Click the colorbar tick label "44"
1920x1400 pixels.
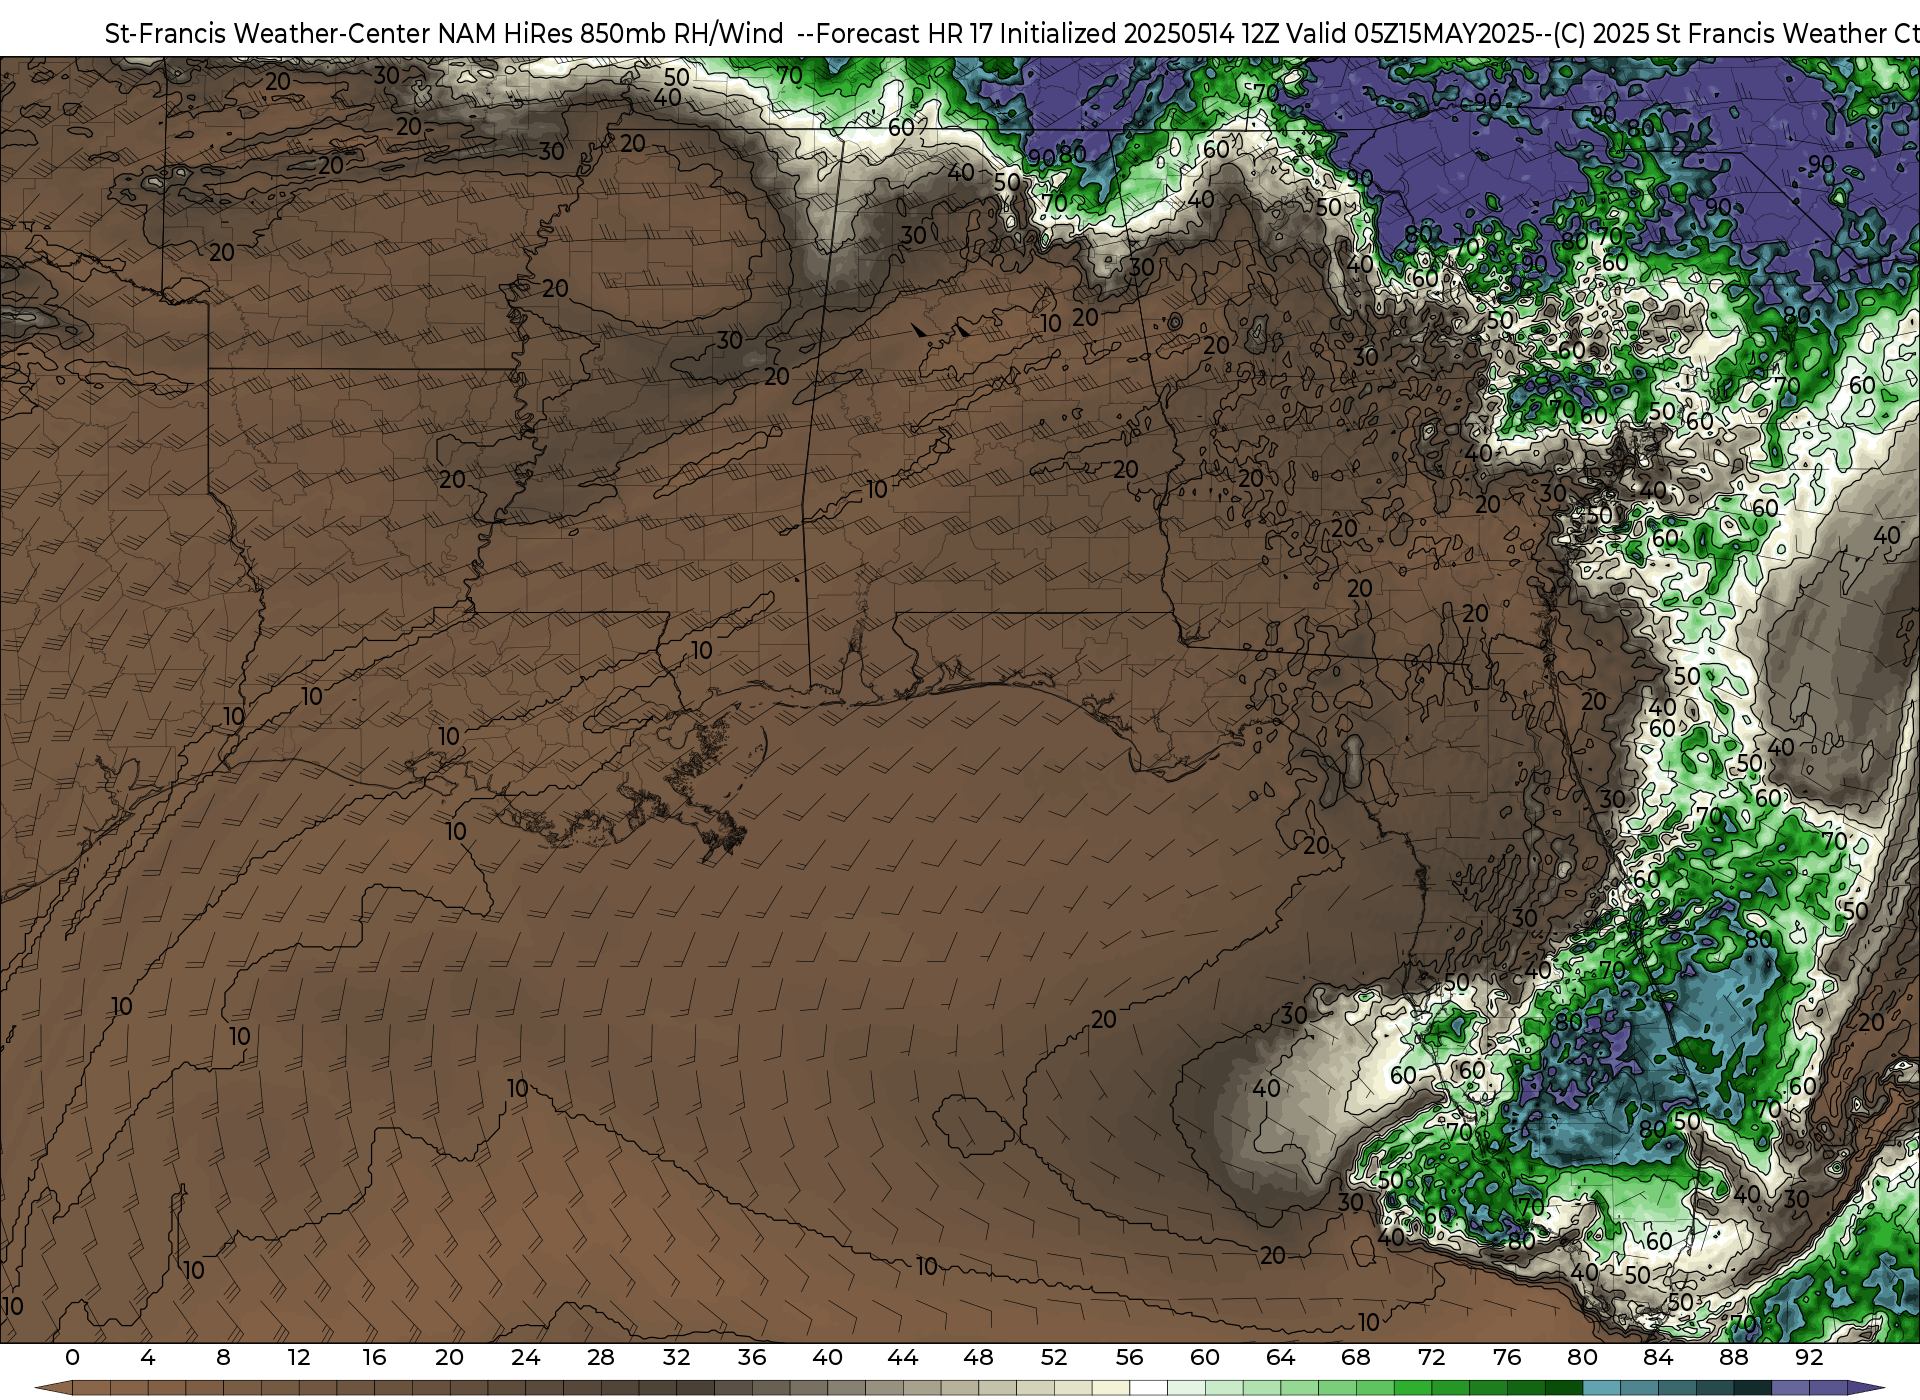903,1358
